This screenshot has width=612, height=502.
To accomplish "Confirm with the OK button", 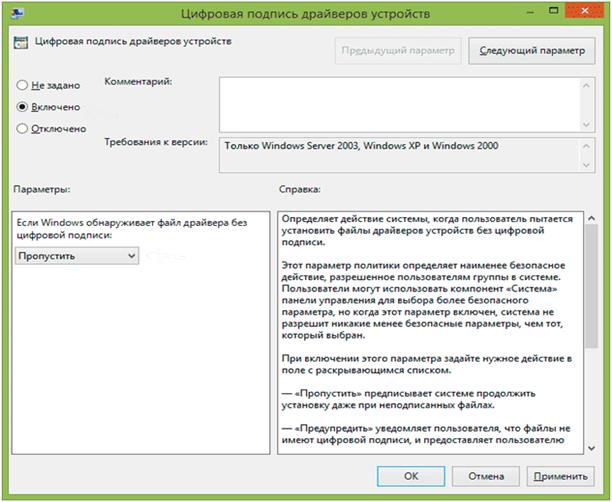I will 411,476.
